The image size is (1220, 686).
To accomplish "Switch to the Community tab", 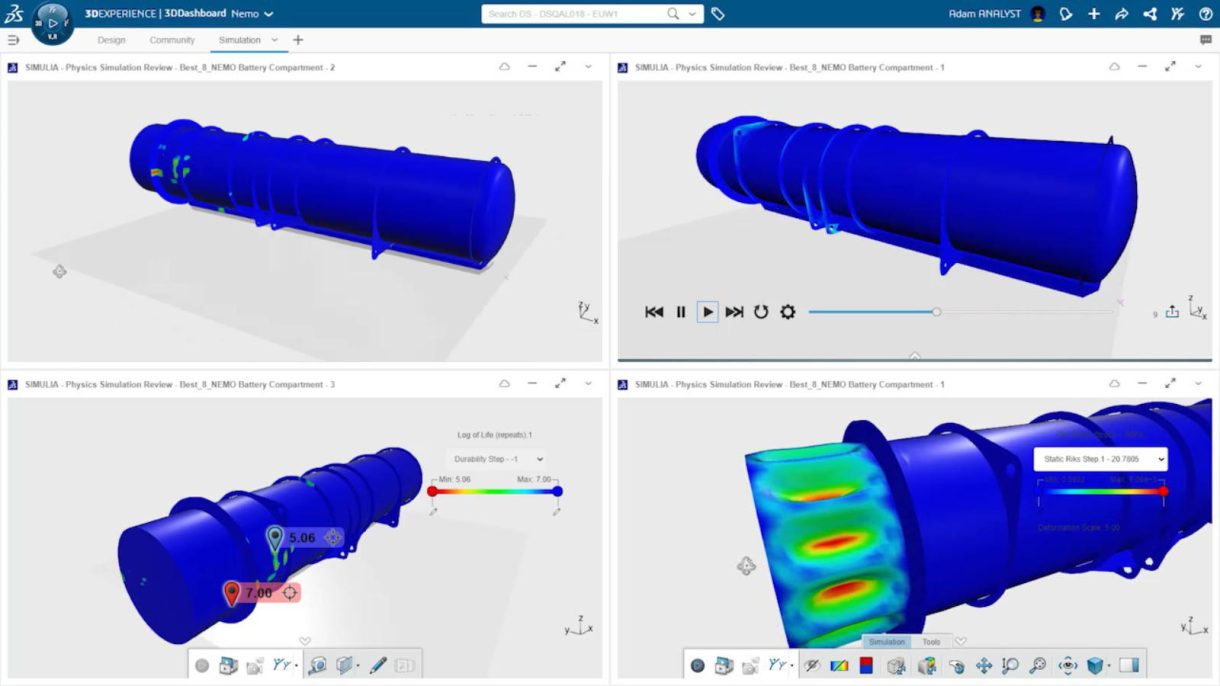I will click(172, 40).
